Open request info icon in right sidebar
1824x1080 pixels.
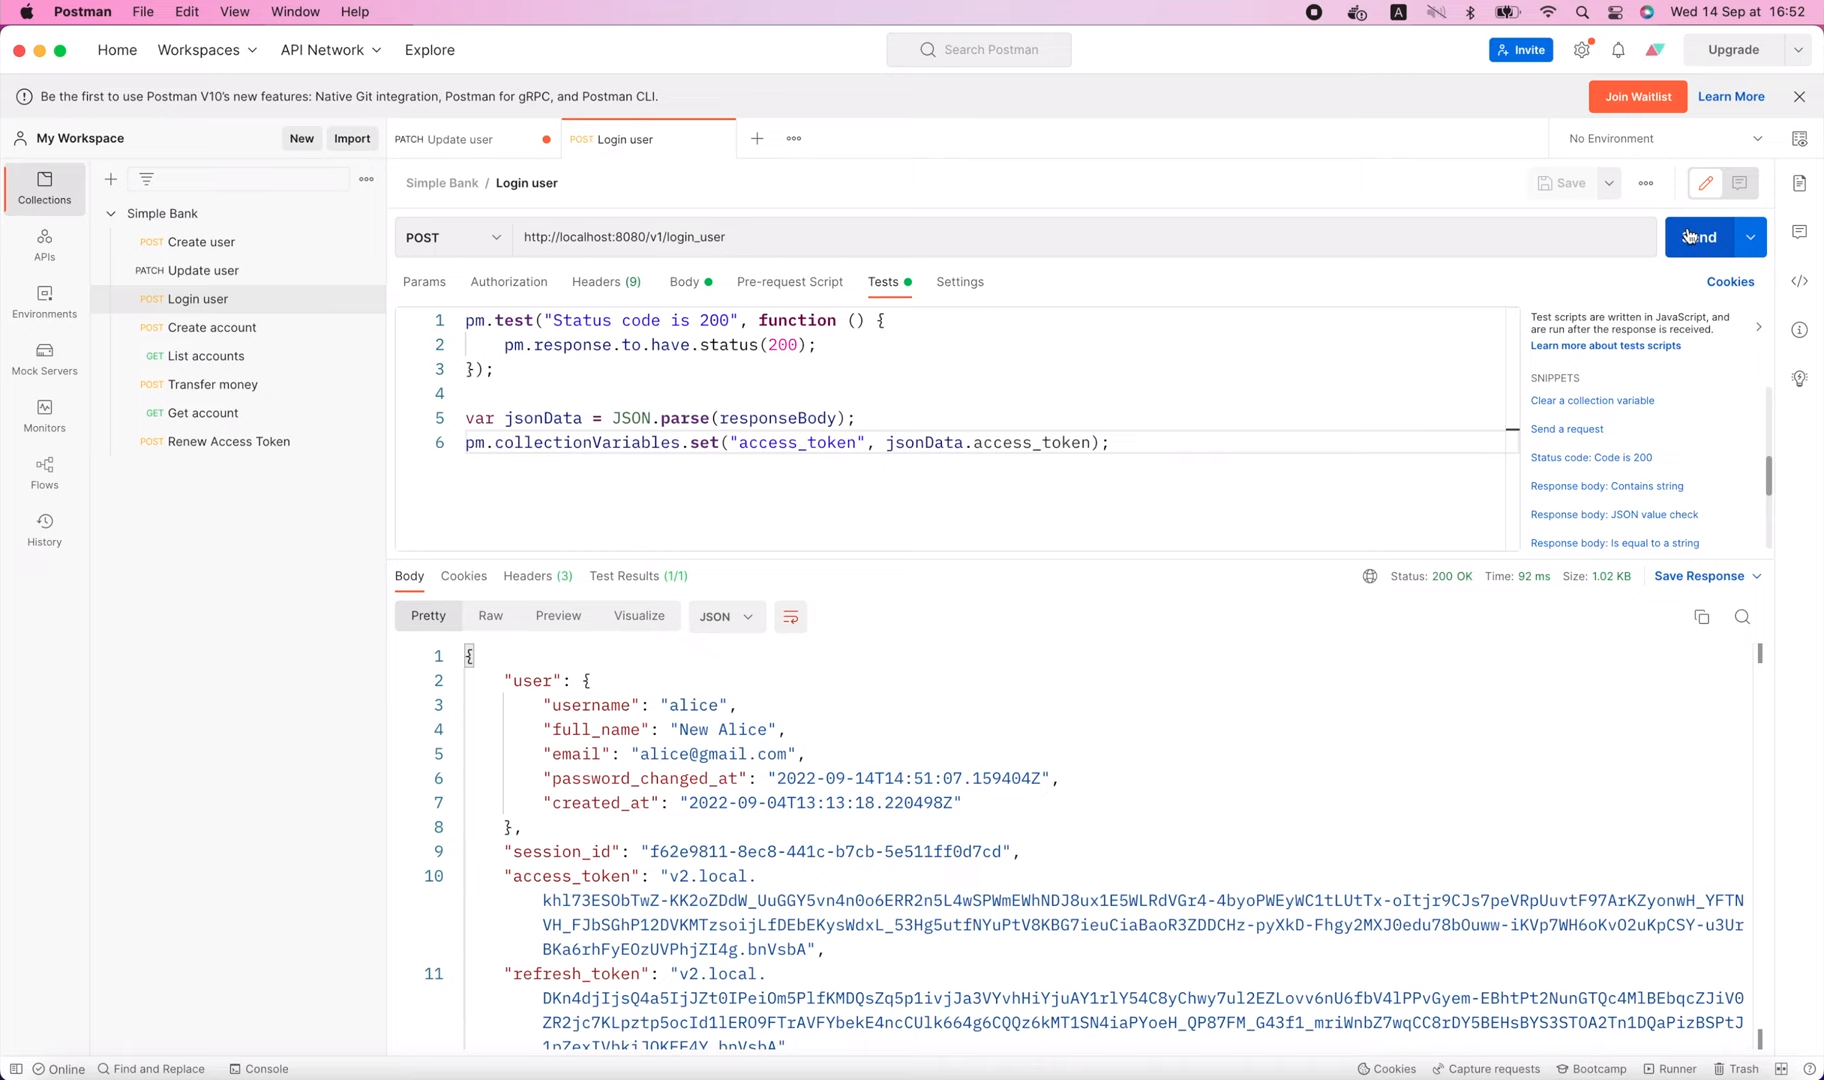(x=1800, y=330)
